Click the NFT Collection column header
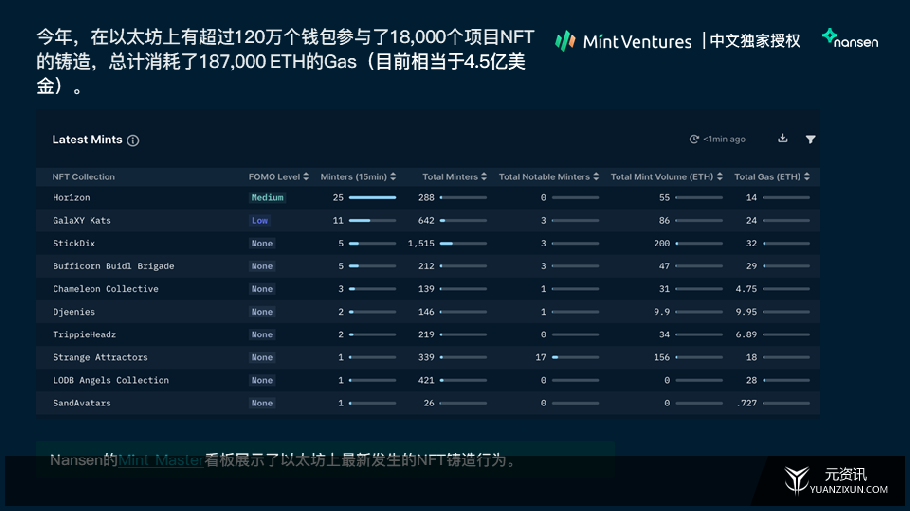This screenshot has height=511, width=910. pos(84,177)
